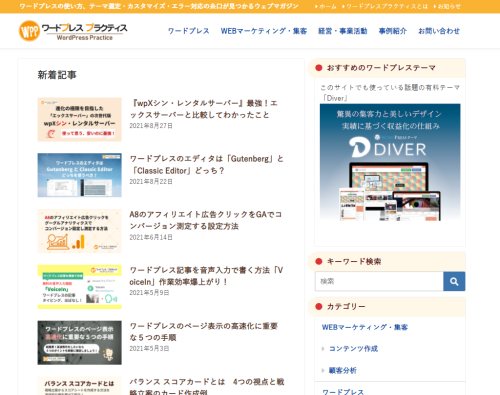Click the 高速化に重要な5つの手順 thumbnail
This screenshot has height=395, width=500.
(x=80, y=343)
